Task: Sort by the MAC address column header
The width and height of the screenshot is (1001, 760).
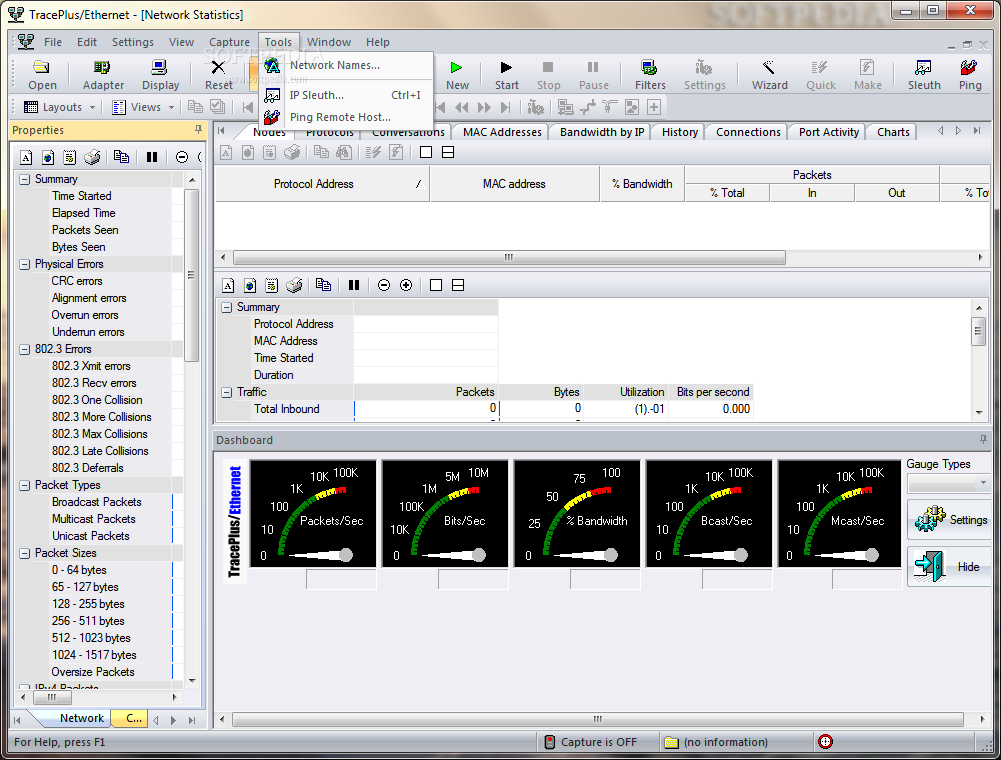Action: pos(515,184)
